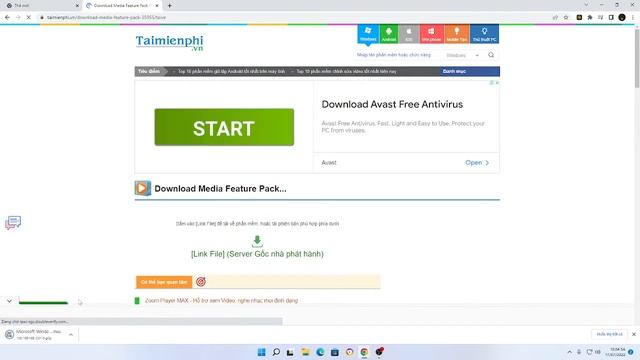
Task: Close the Thẻ mới tab
Action: (77, 6)
